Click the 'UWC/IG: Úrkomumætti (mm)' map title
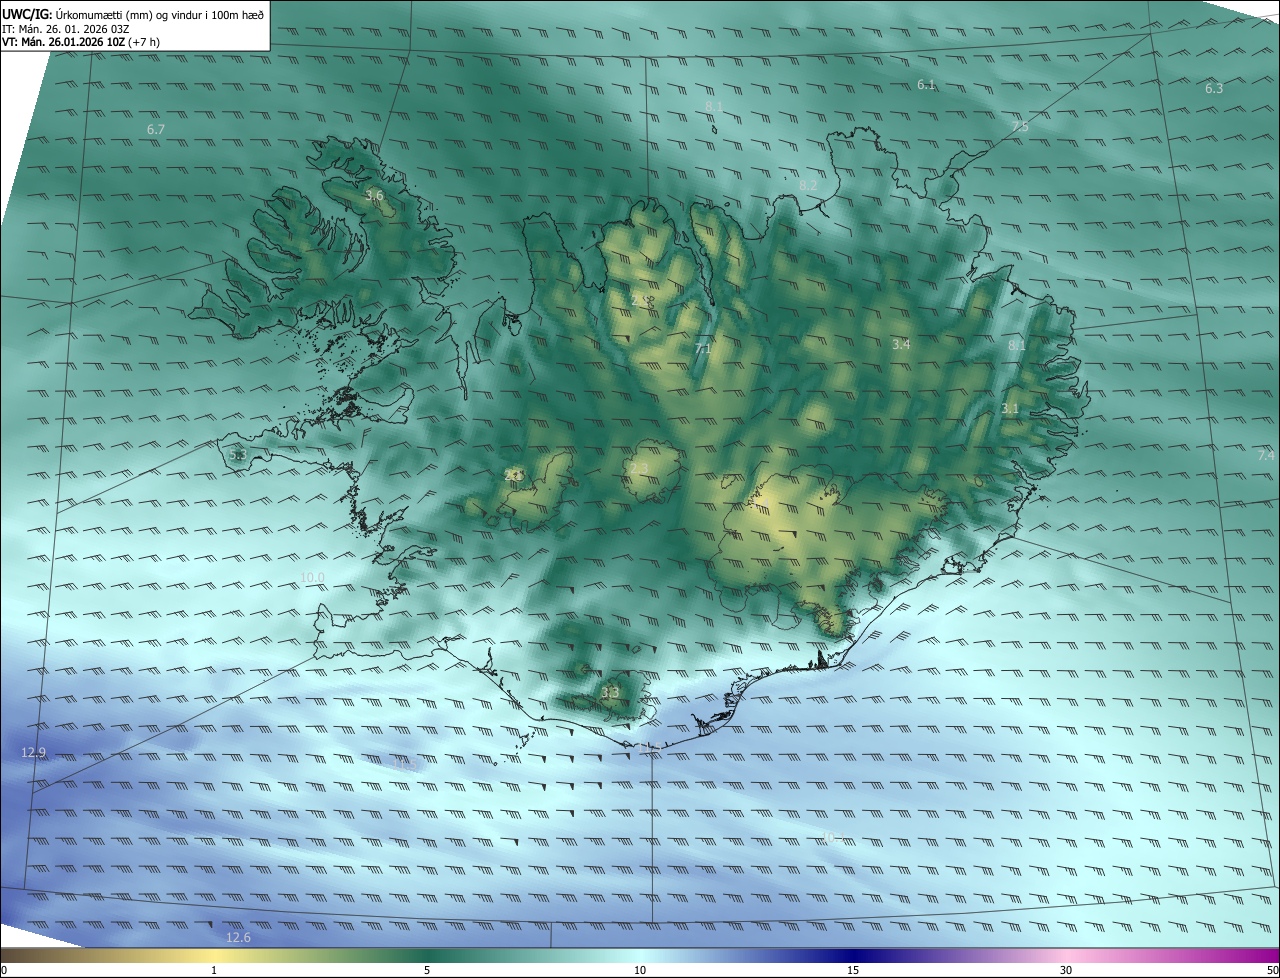The image size is (1280, 978). click(133, 14)
